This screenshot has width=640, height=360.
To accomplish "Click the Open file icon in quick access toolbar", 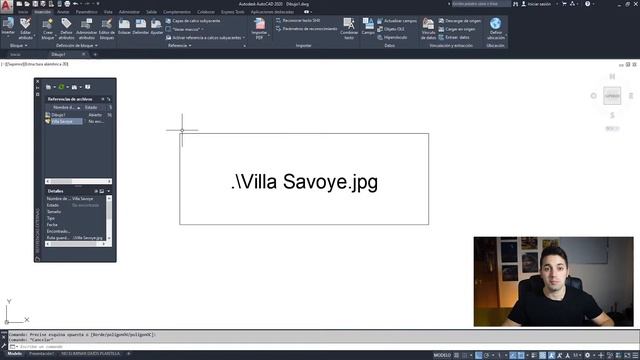I will (x=27, y=4).
